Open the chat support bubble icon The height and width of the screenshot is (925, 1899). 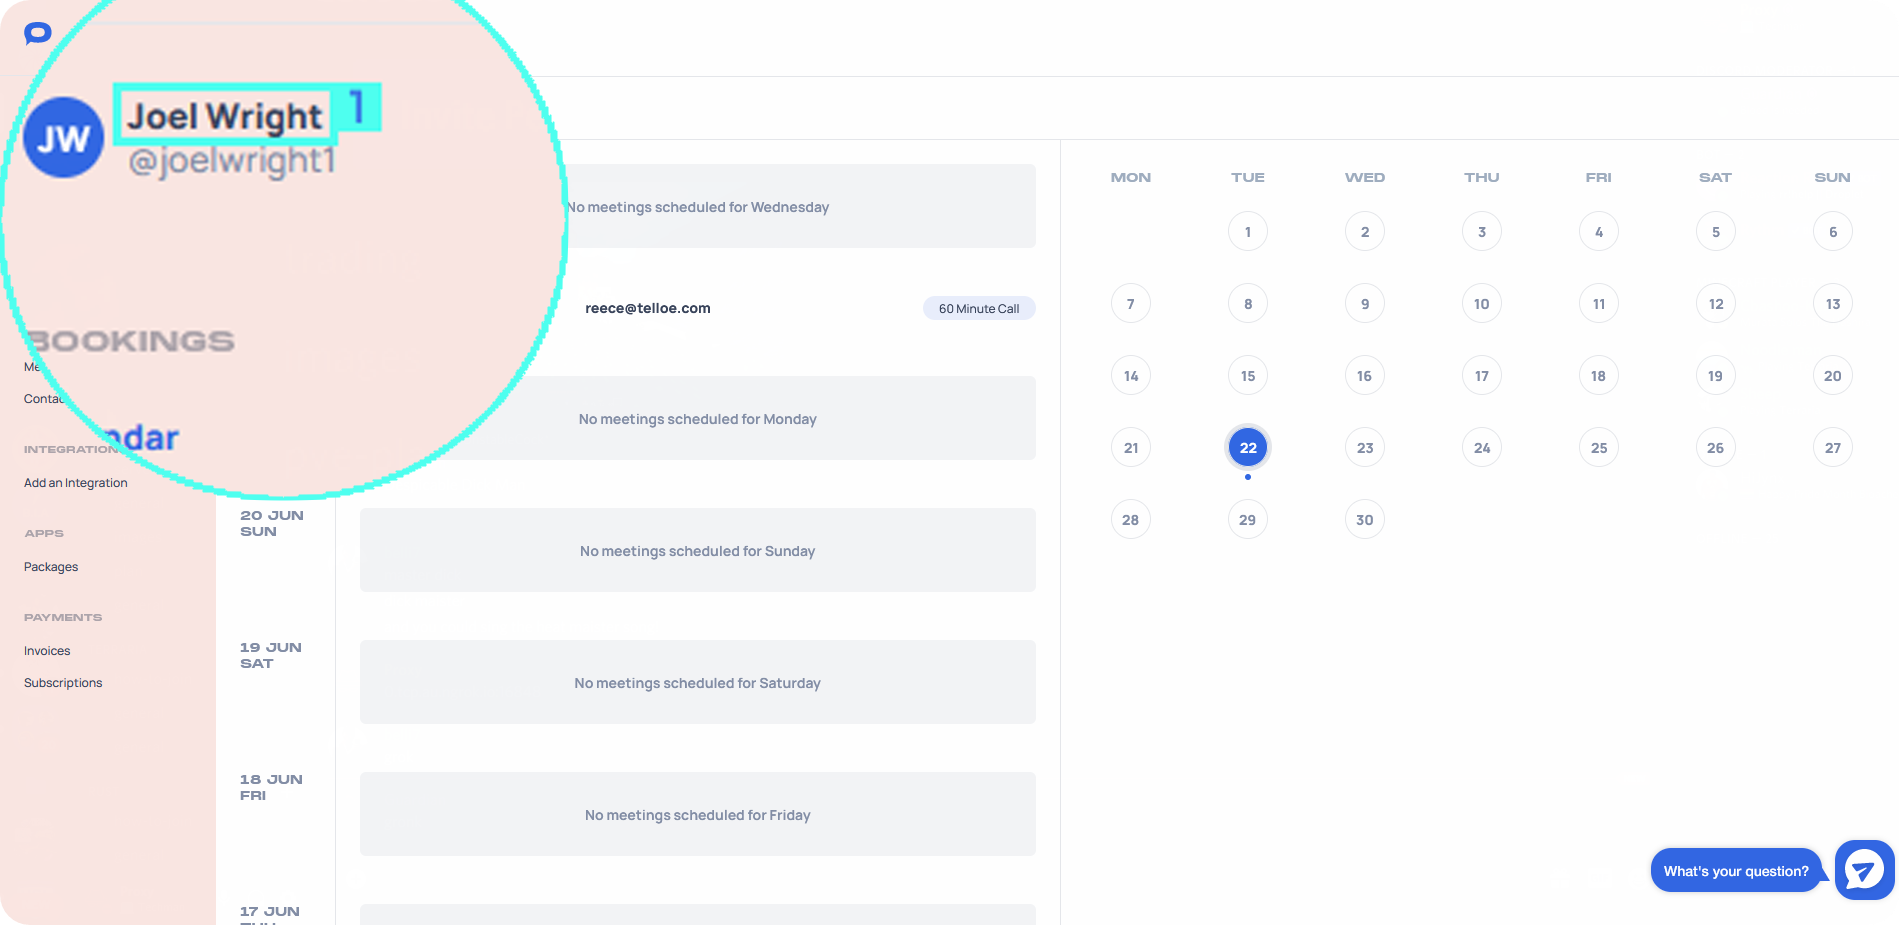1864,870
